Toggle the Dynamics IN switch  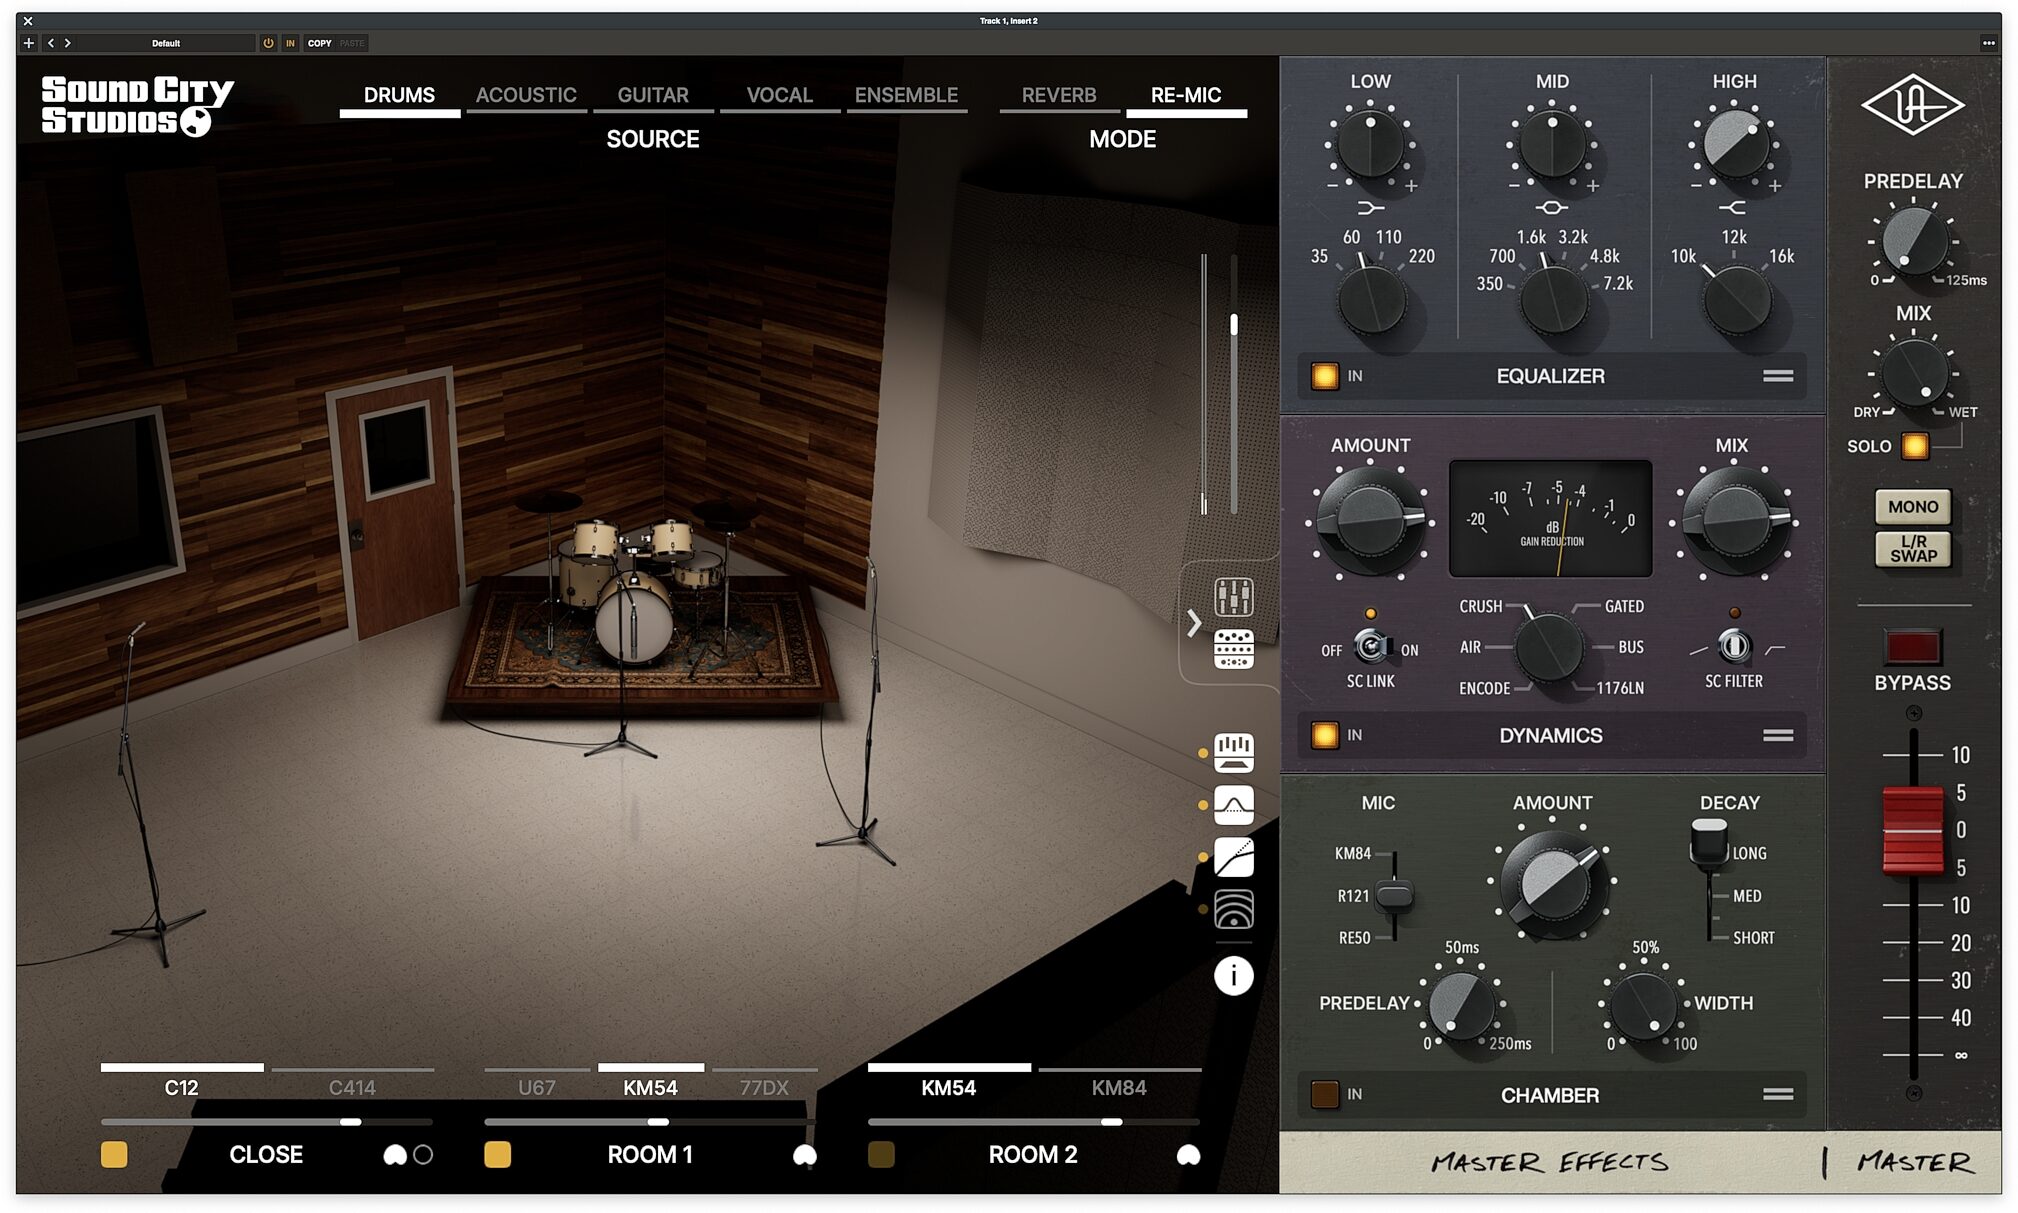coord(1324,735)
